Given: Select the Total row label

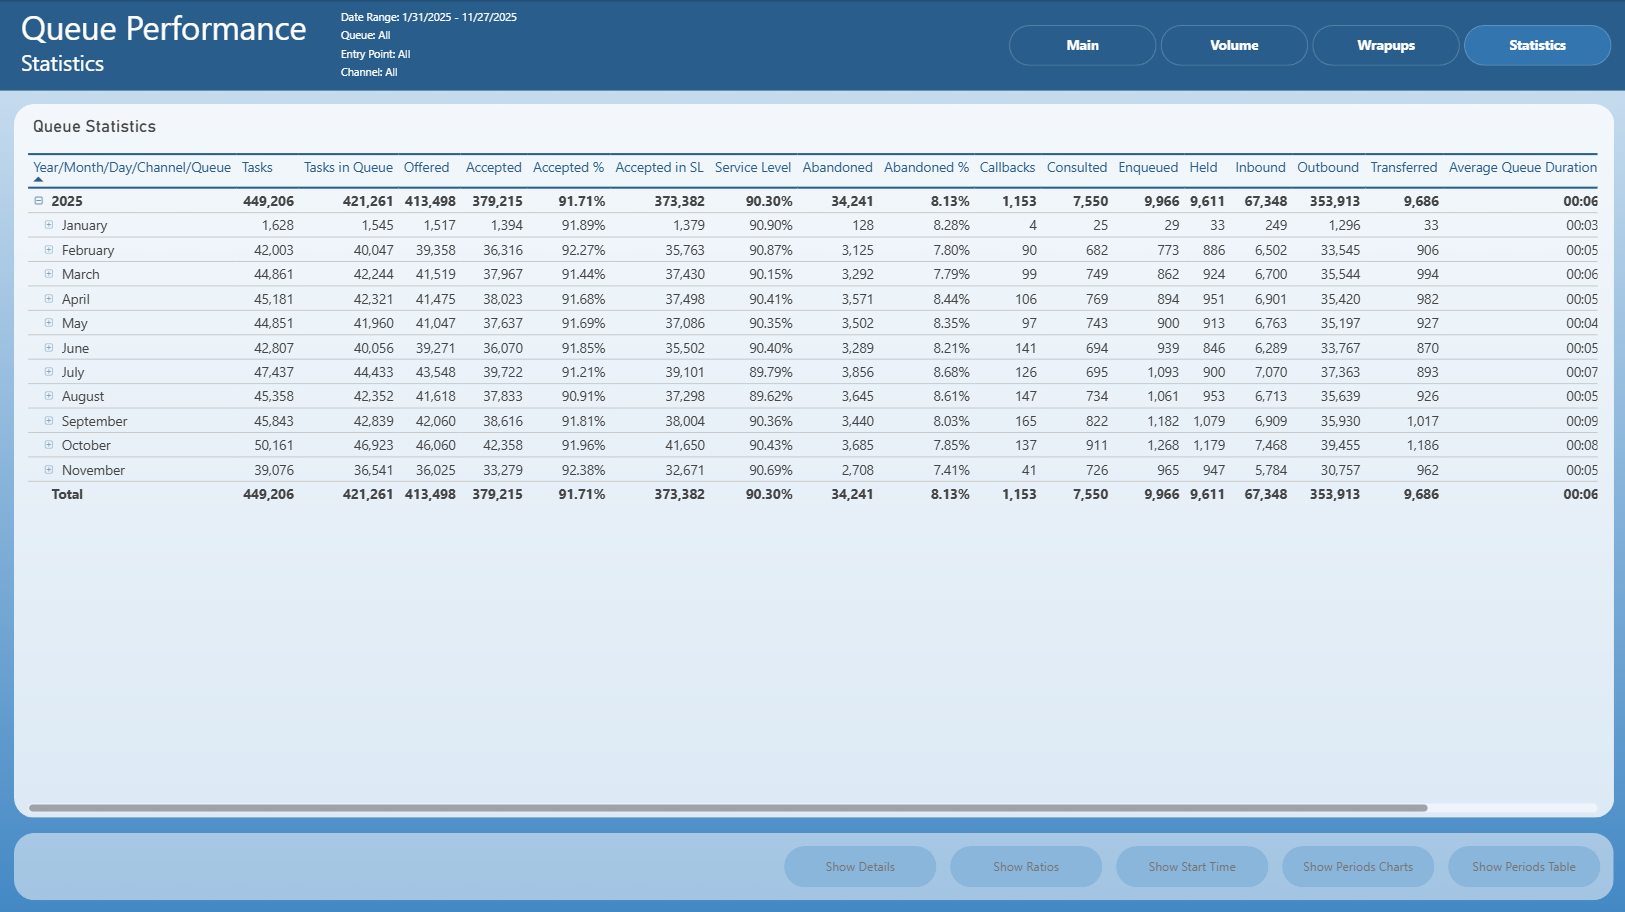Looking at the screenshot, I should tap(67, 494).
